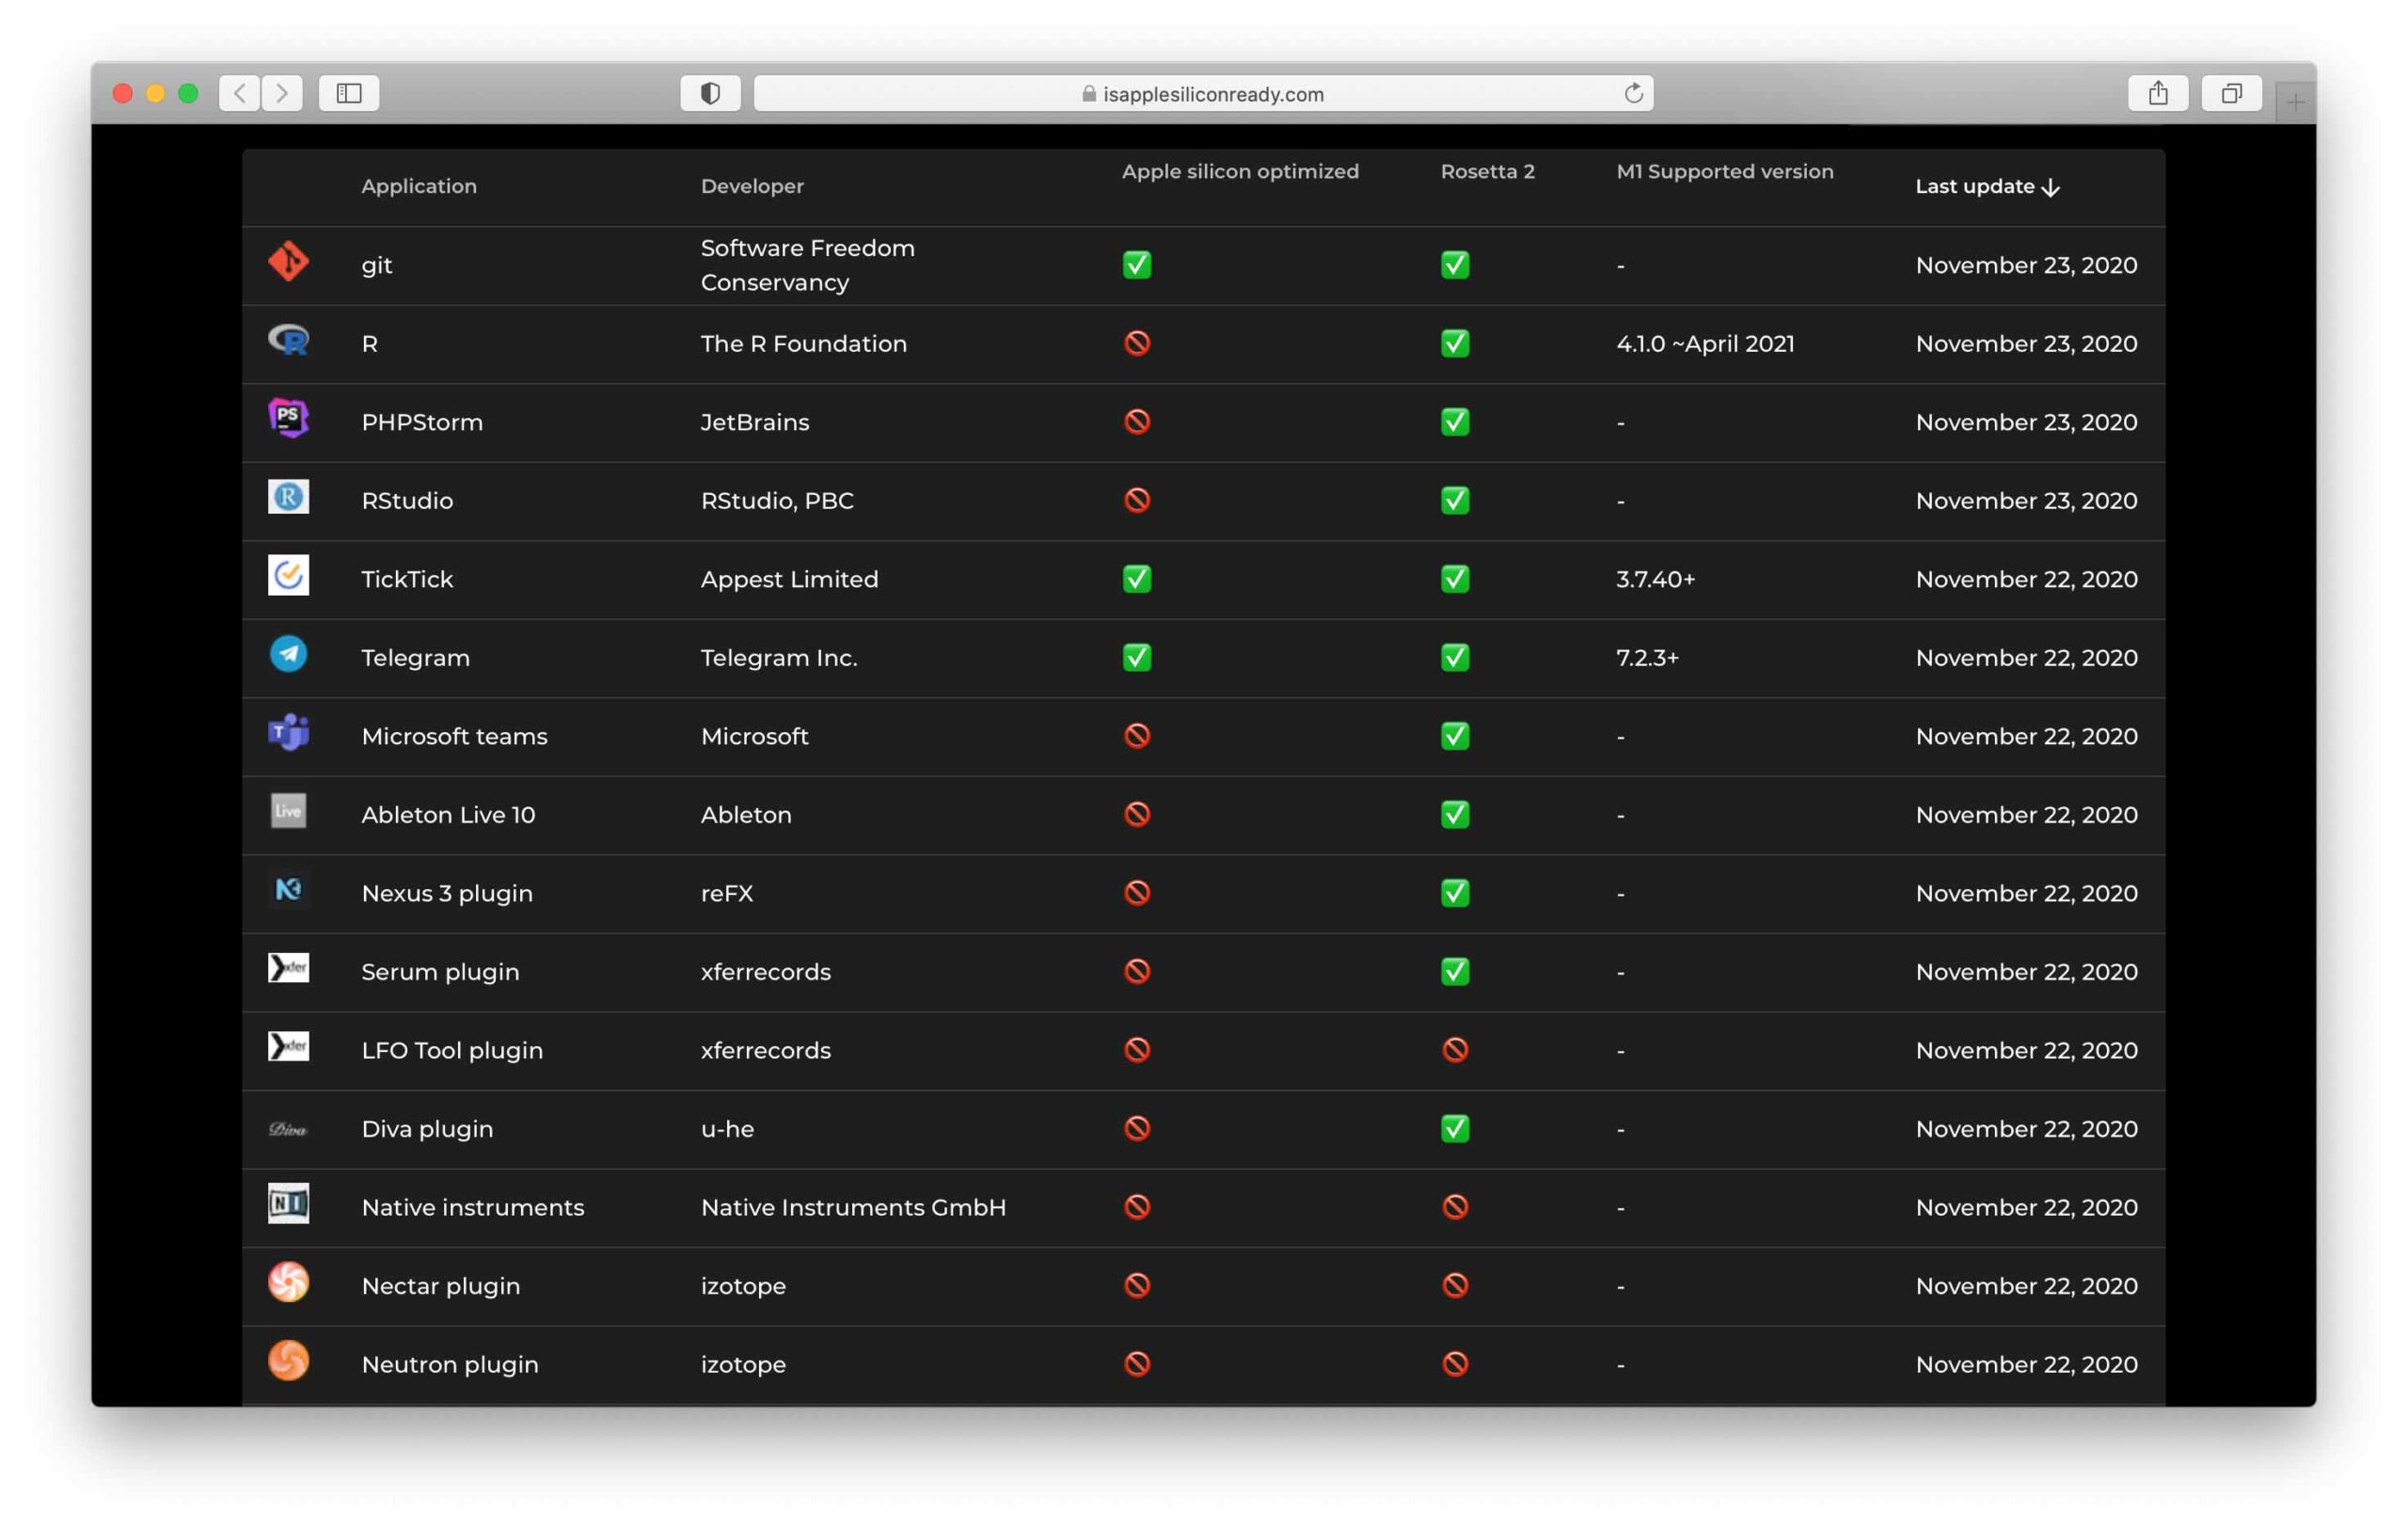The image size is (2408, 1528).
Task: Click git's Apple silicon optimized checkmark
Action: tap(1137, 265)
